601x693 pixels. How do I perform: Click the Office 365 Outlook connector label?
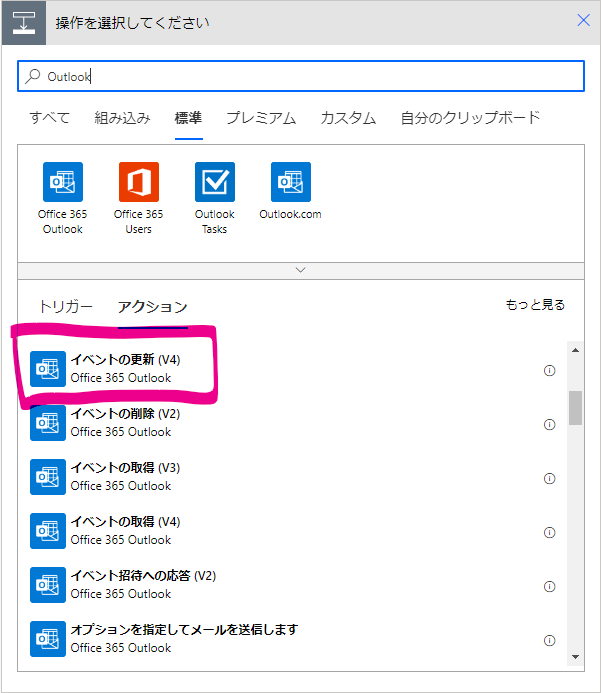click(x=63, y=221)
